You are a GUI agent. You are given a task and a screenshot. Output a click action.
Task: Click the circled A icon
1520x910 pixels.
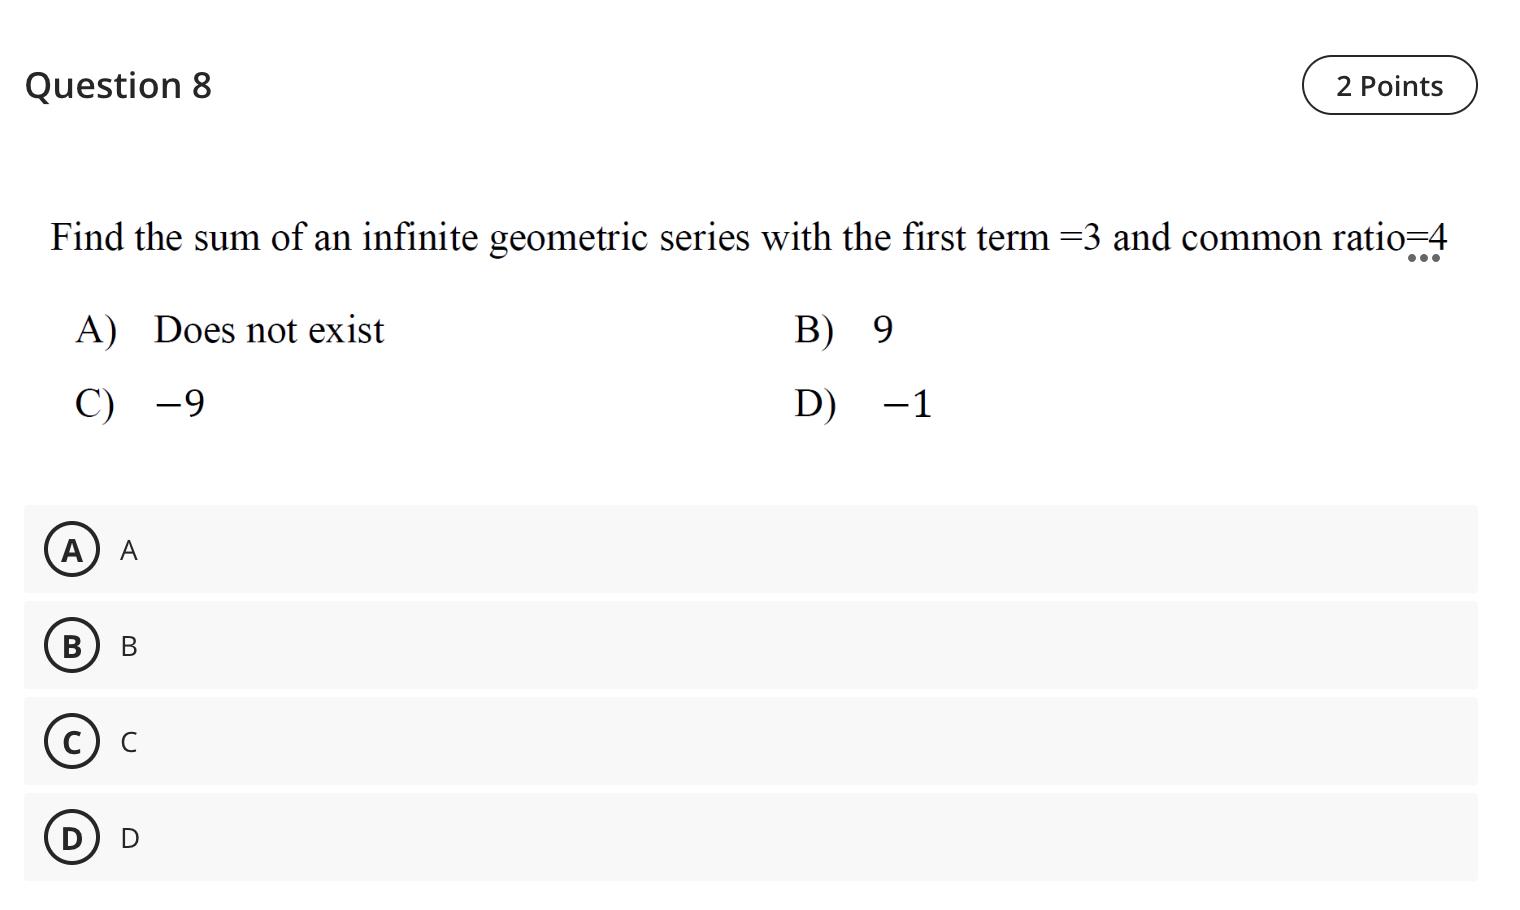71,549
